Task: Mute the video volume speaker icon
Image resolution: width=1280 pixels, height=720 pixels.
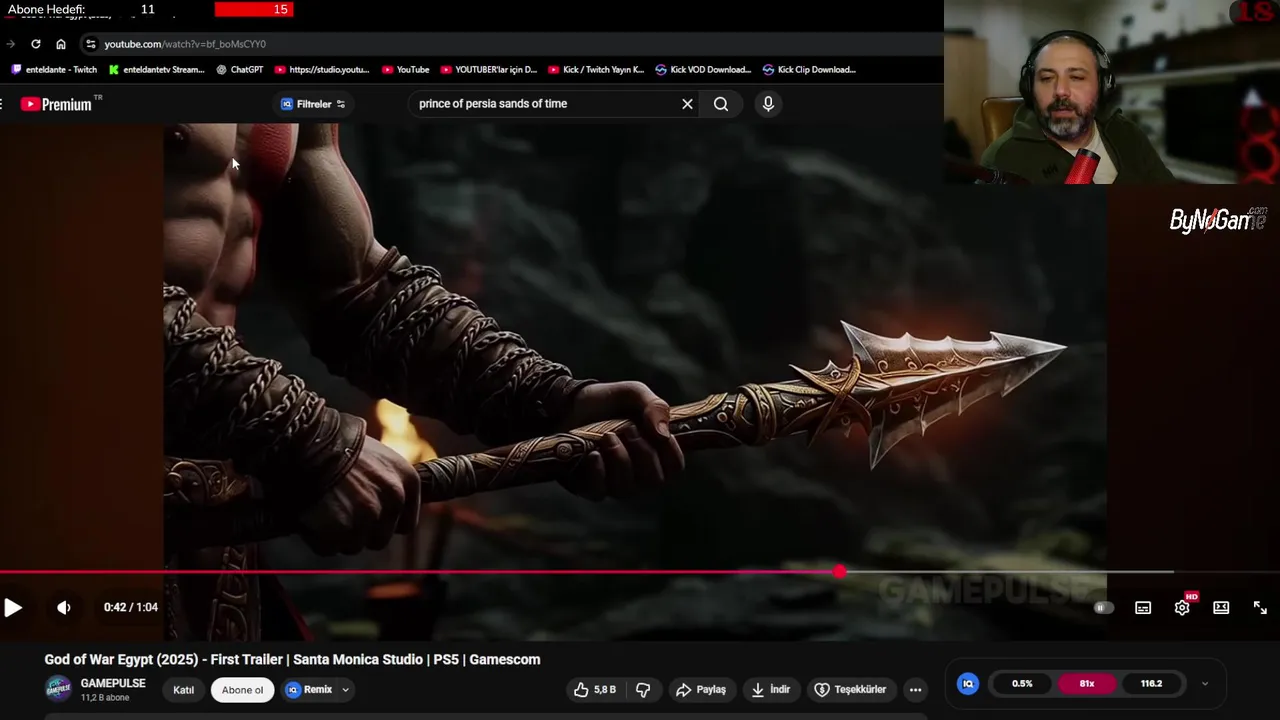Action: 64,607
